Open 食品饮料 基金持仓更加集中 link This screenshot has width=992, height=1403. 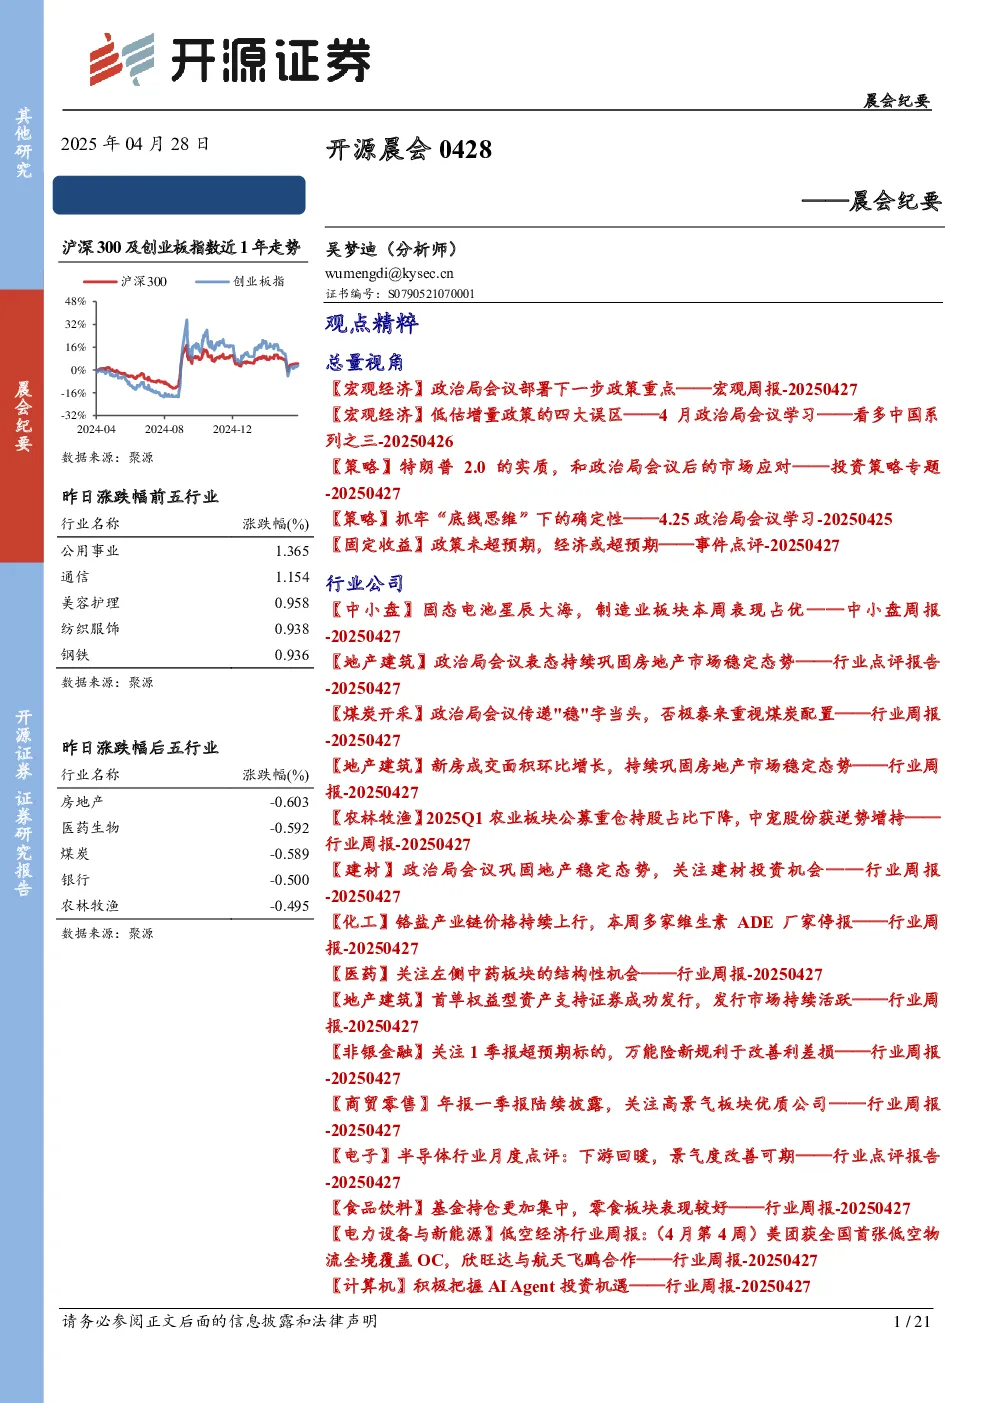click(619, 1208)
